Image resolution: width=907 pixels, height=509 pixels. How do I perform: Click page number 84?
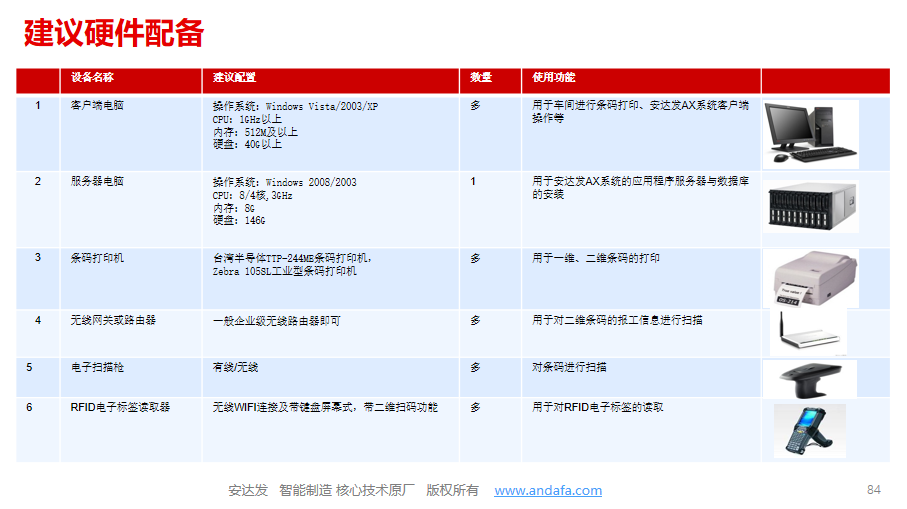pyautogui.click(x=873, y=489)
